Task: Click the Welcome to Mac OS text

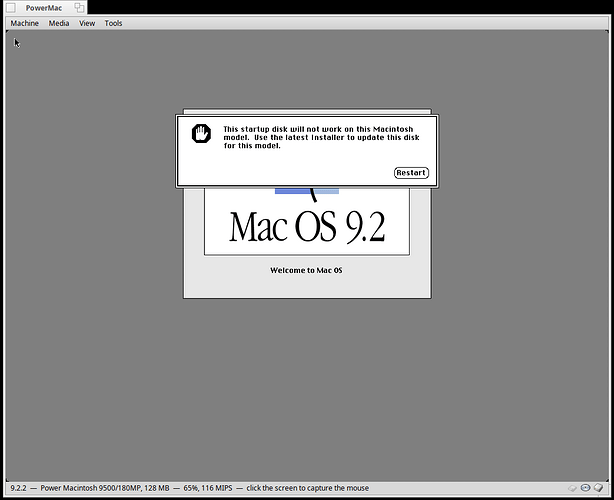Action: [x=306, y=270]
